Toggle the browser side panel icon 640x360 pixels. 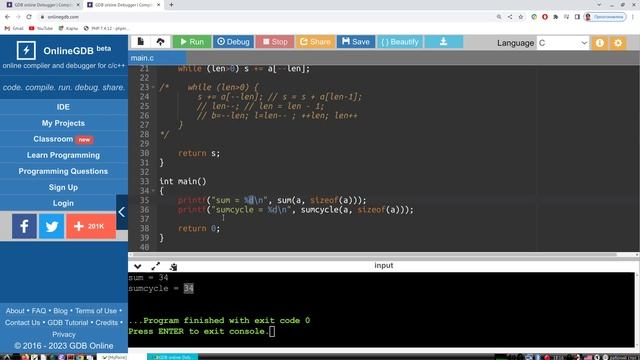[x=577, y=17]
